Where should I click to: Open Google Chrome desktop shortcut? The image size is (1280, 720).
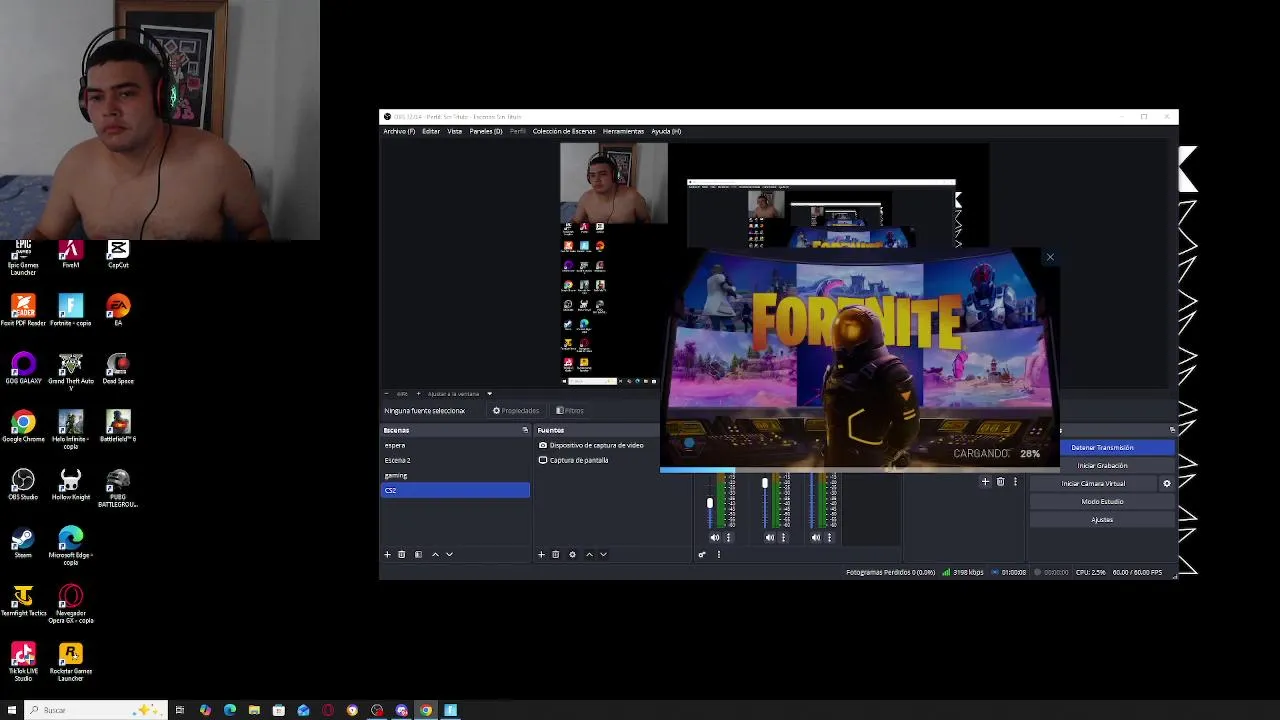tap(23, 427)
